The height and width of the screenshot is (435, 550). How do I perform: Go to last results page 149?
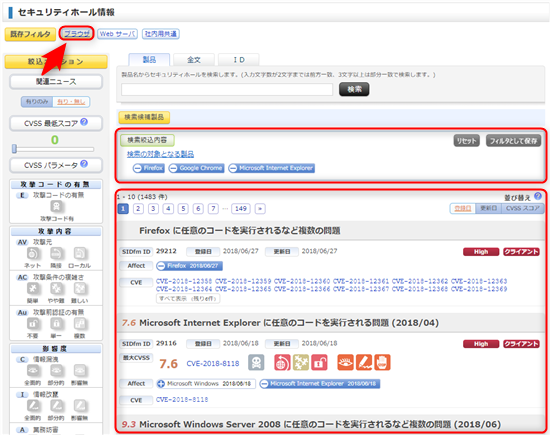point(241,209)
